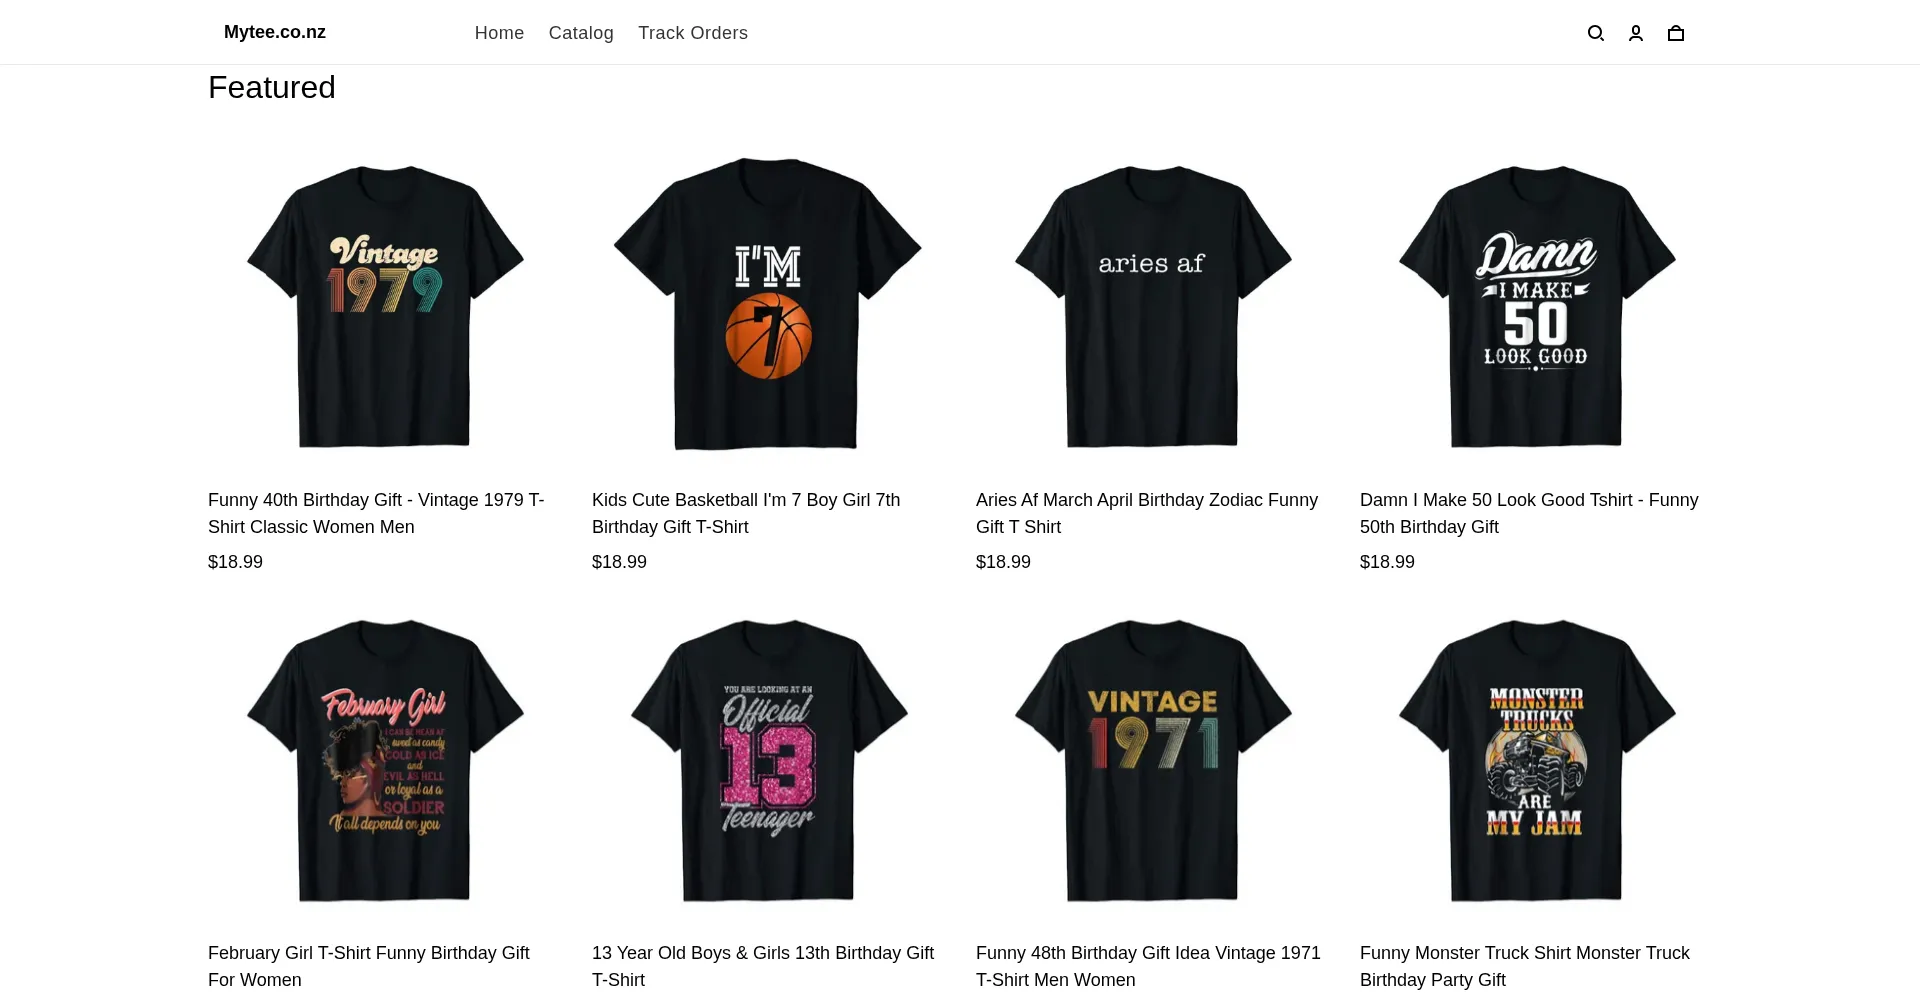Select the Catalog menu item

point(581,32)
